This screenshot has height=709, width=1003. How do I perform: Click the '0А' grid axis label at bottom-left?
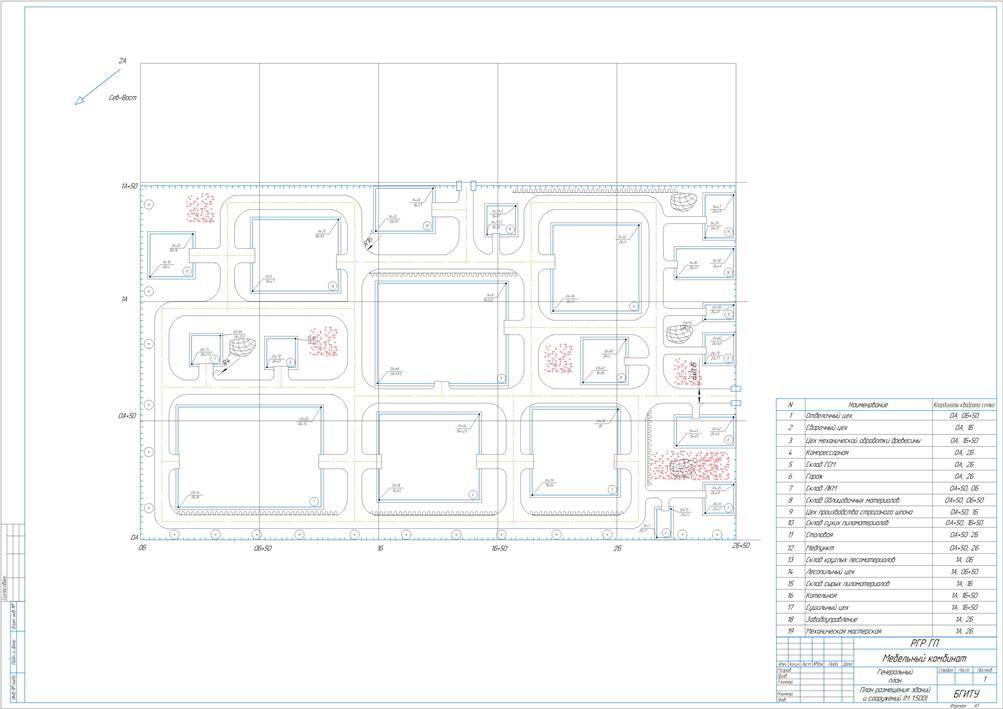point(134,538)
